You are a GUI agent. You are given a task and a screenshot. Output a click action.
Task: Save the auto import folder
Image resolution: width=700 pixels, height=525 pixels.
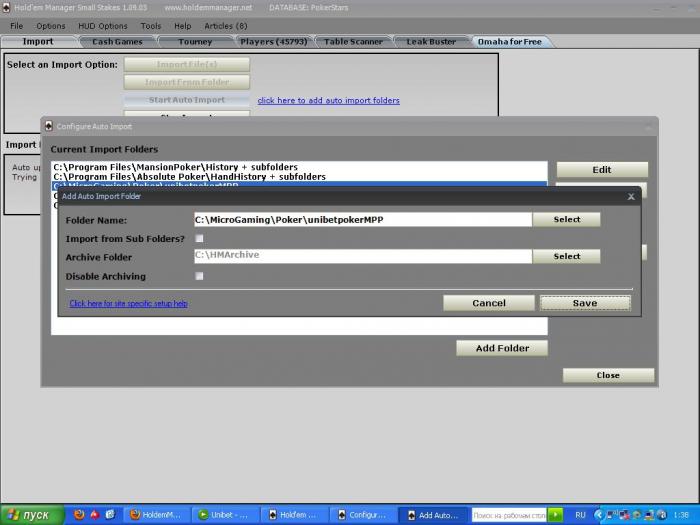pyautogui.click(x=585, y=303)
